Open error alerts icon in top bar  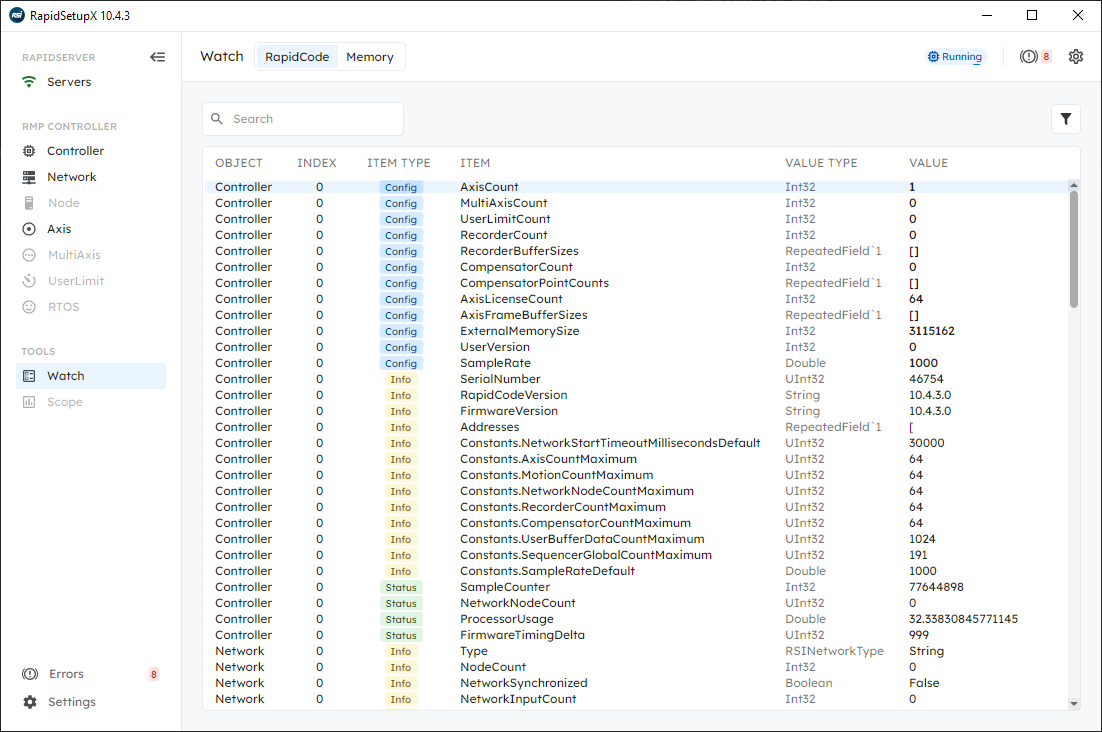point(1028,57)
